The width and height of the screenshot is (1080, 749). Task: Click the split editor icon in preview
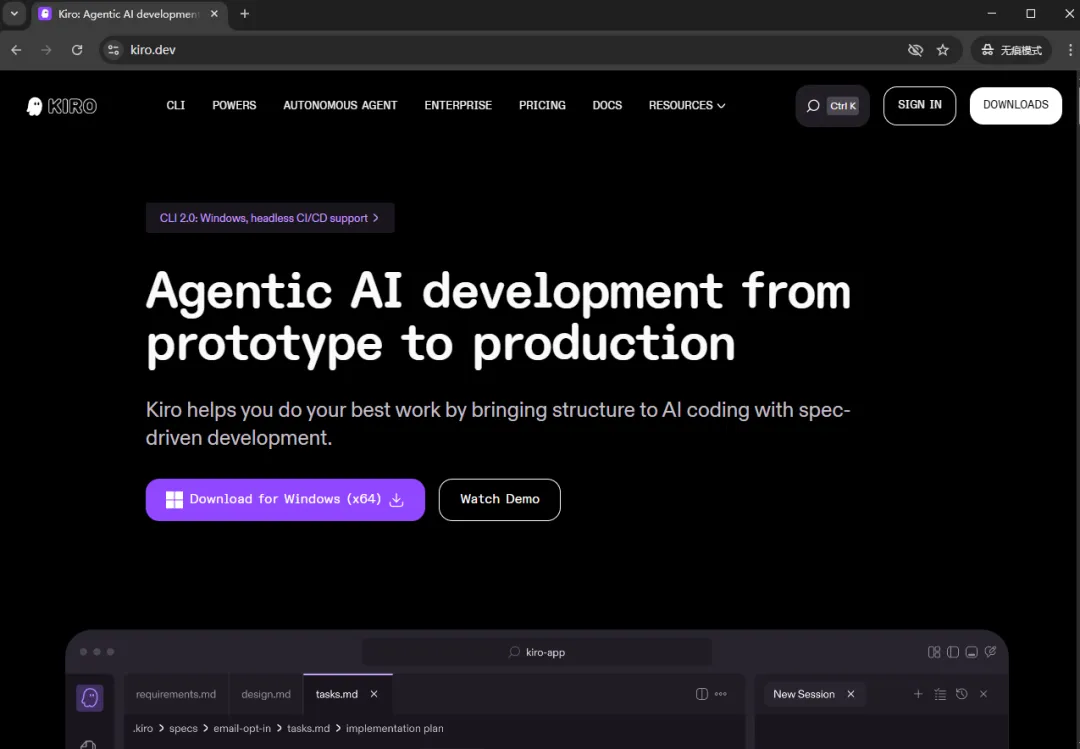pyautogui.click(x=702, y=694)
